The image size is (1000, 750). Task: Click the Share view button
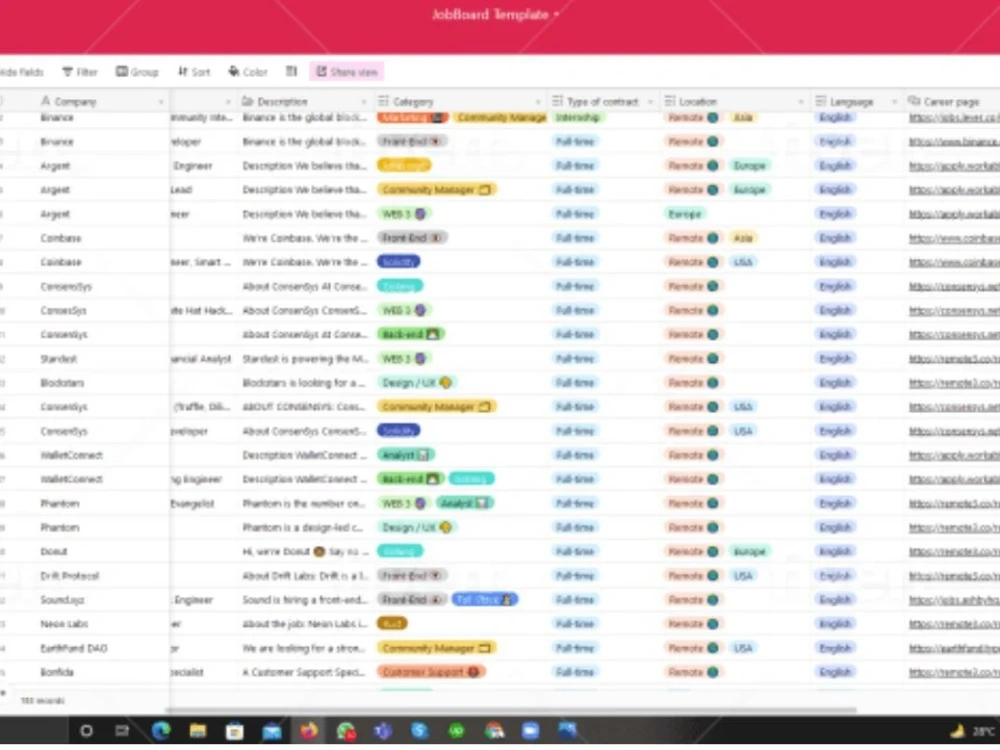tap(346, 72)
